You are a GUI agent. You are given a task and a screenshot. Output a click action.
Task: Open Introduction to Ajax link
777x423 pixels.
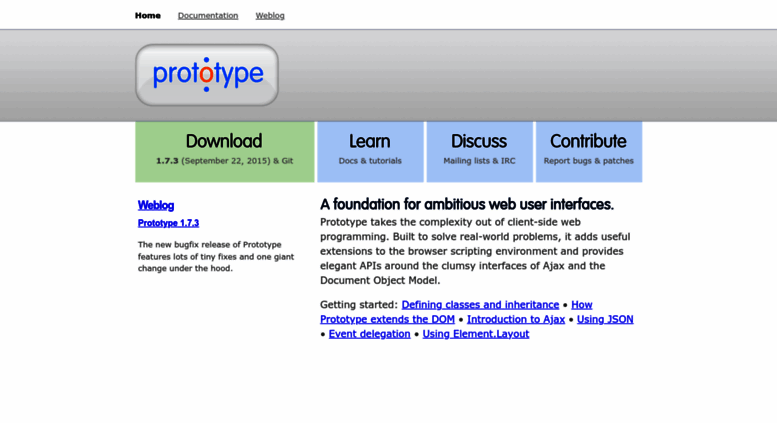click(516, 319)
